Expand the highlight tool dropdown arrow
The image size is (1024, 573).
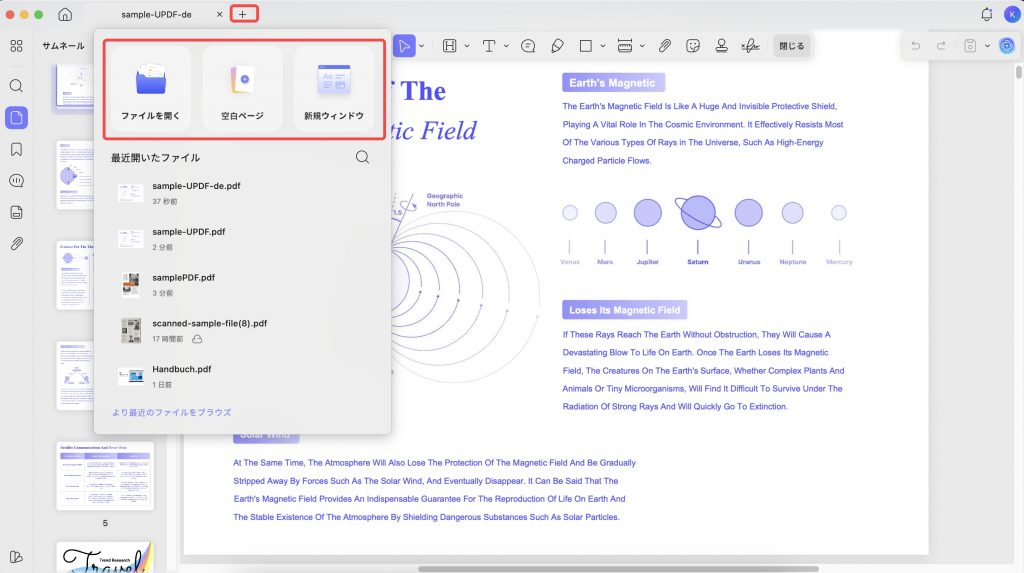click(466, 46)
